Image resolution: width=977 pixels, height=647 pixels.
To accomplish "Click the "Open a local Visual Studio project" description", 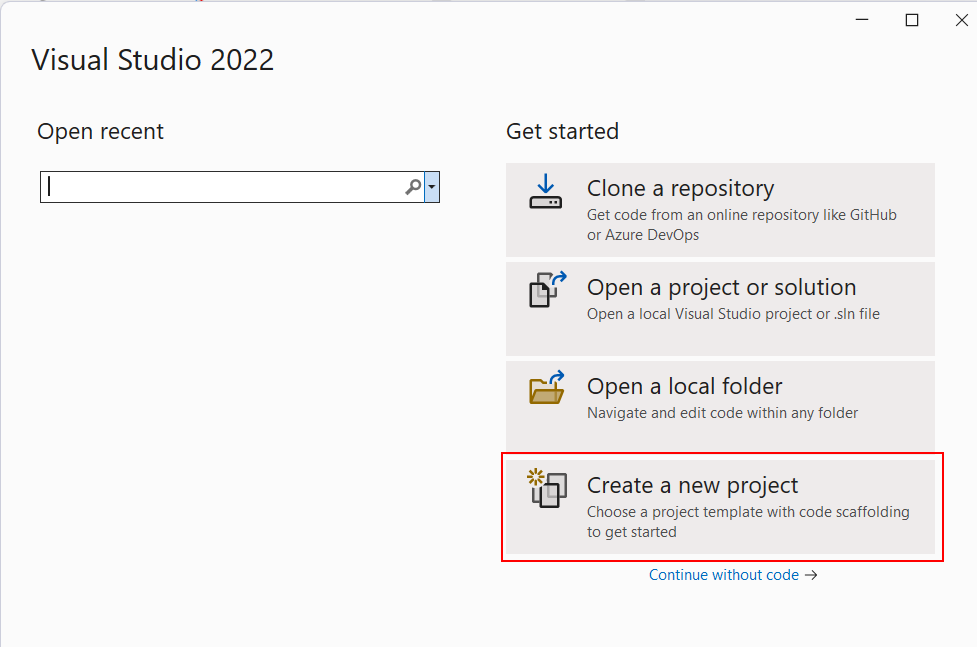I will pos(733,314).
